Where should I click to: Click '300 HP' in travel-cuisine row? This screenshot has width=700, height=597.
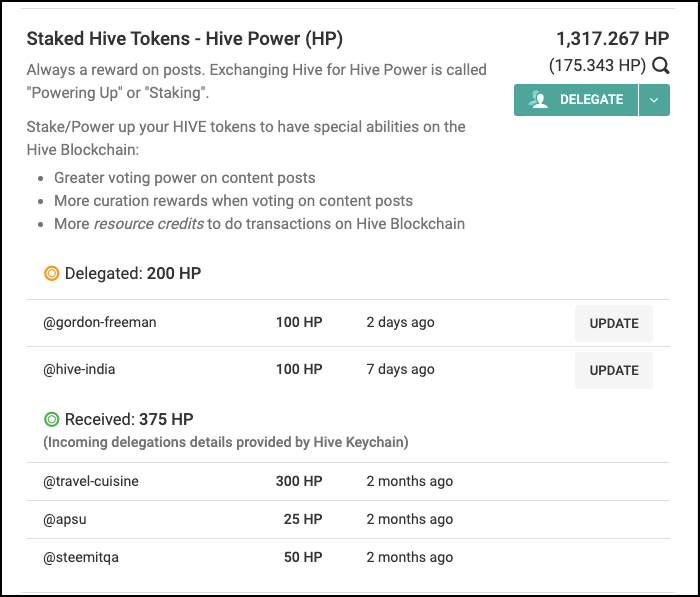pyautogui.click(x=299, y=481)
